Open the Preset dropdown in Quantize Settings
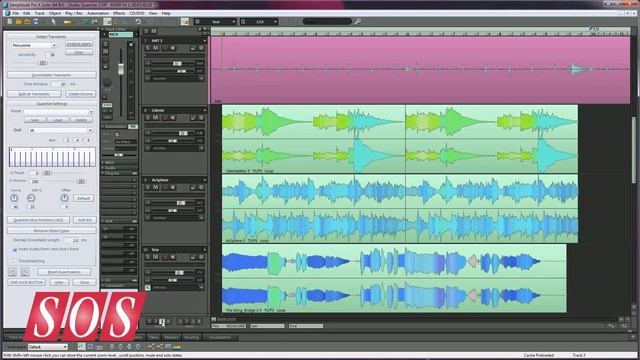Viewport: 640px width, 360px height. pos(58,111)
